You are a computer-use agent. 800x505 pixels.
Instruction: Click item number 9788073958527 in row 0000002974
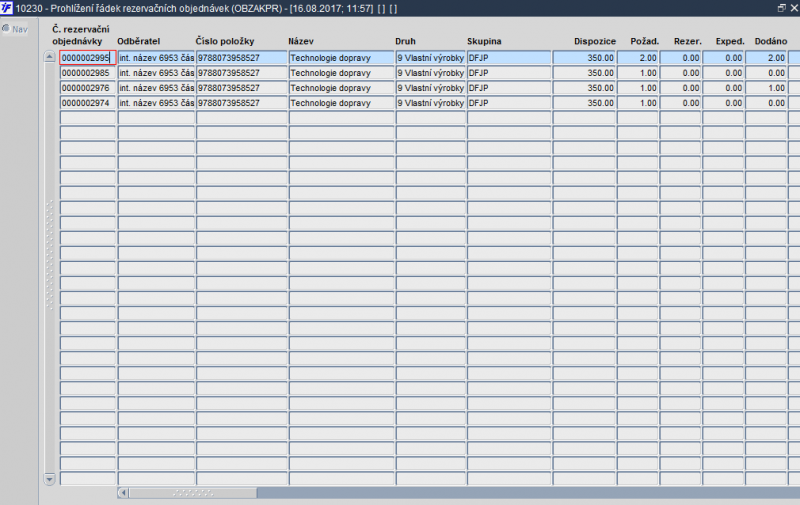coord(242,103)
